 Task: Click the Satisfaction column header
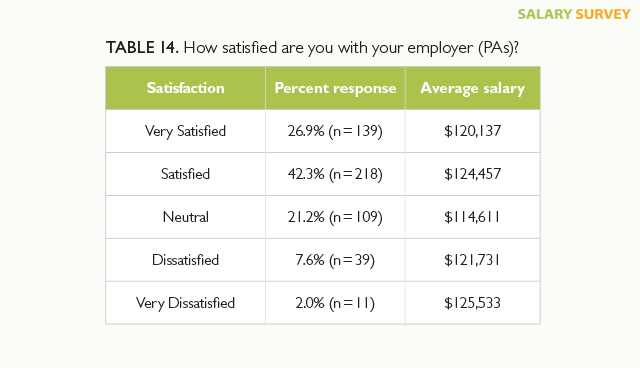tap(185, 88)
